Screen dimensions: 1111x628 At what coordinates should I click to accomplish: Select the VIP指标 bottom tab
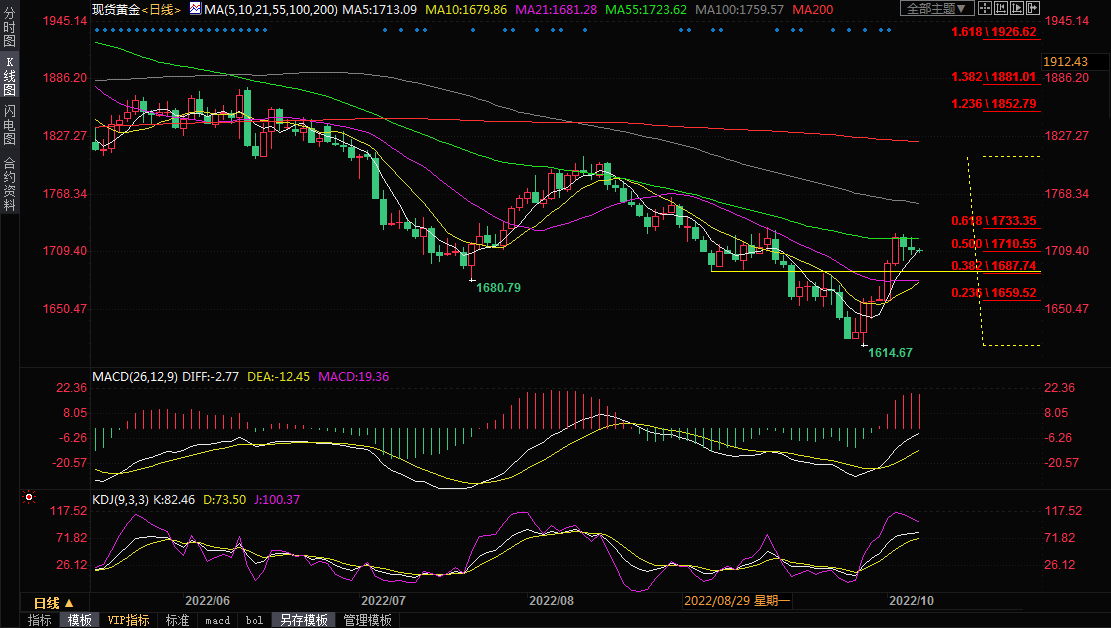click(128, 620)
